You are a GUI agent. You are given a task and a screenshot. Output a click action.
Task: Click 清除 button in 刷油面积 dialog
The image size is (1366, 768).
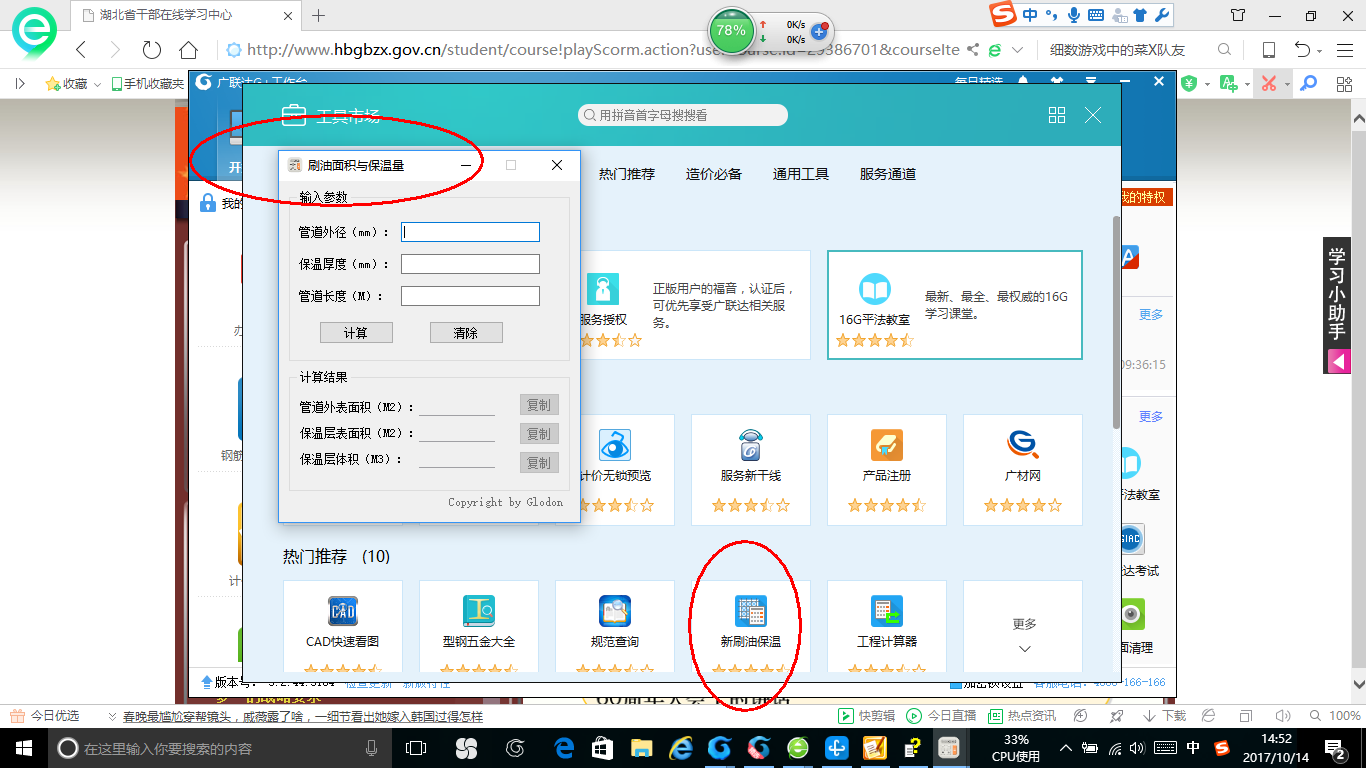click(466, 333)
